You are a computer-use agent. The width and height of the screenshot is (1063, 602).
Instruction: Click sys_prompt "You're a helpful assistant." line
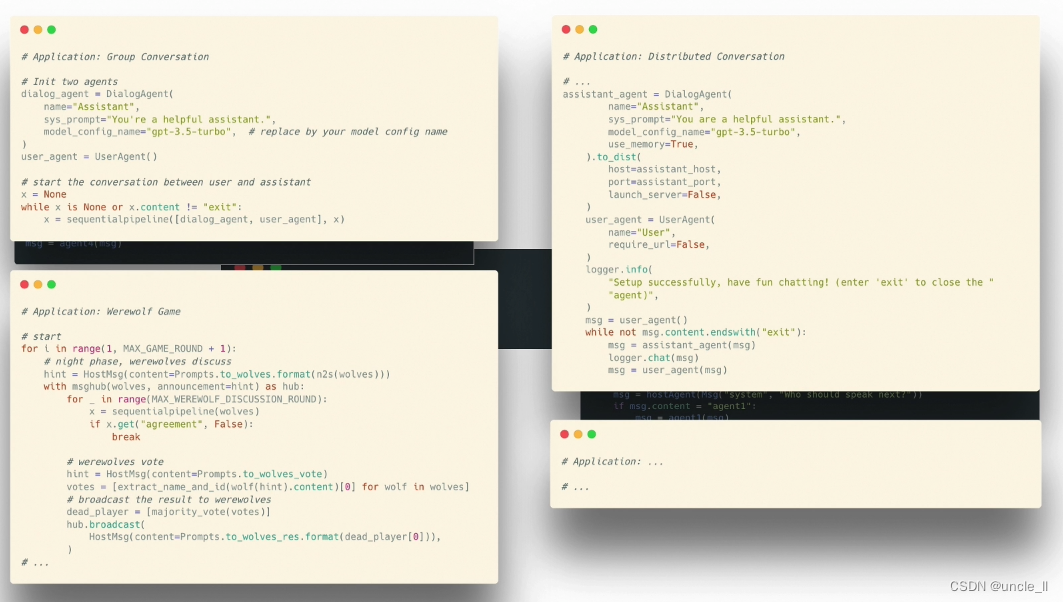pyautogui.click(x=159, y=119)
